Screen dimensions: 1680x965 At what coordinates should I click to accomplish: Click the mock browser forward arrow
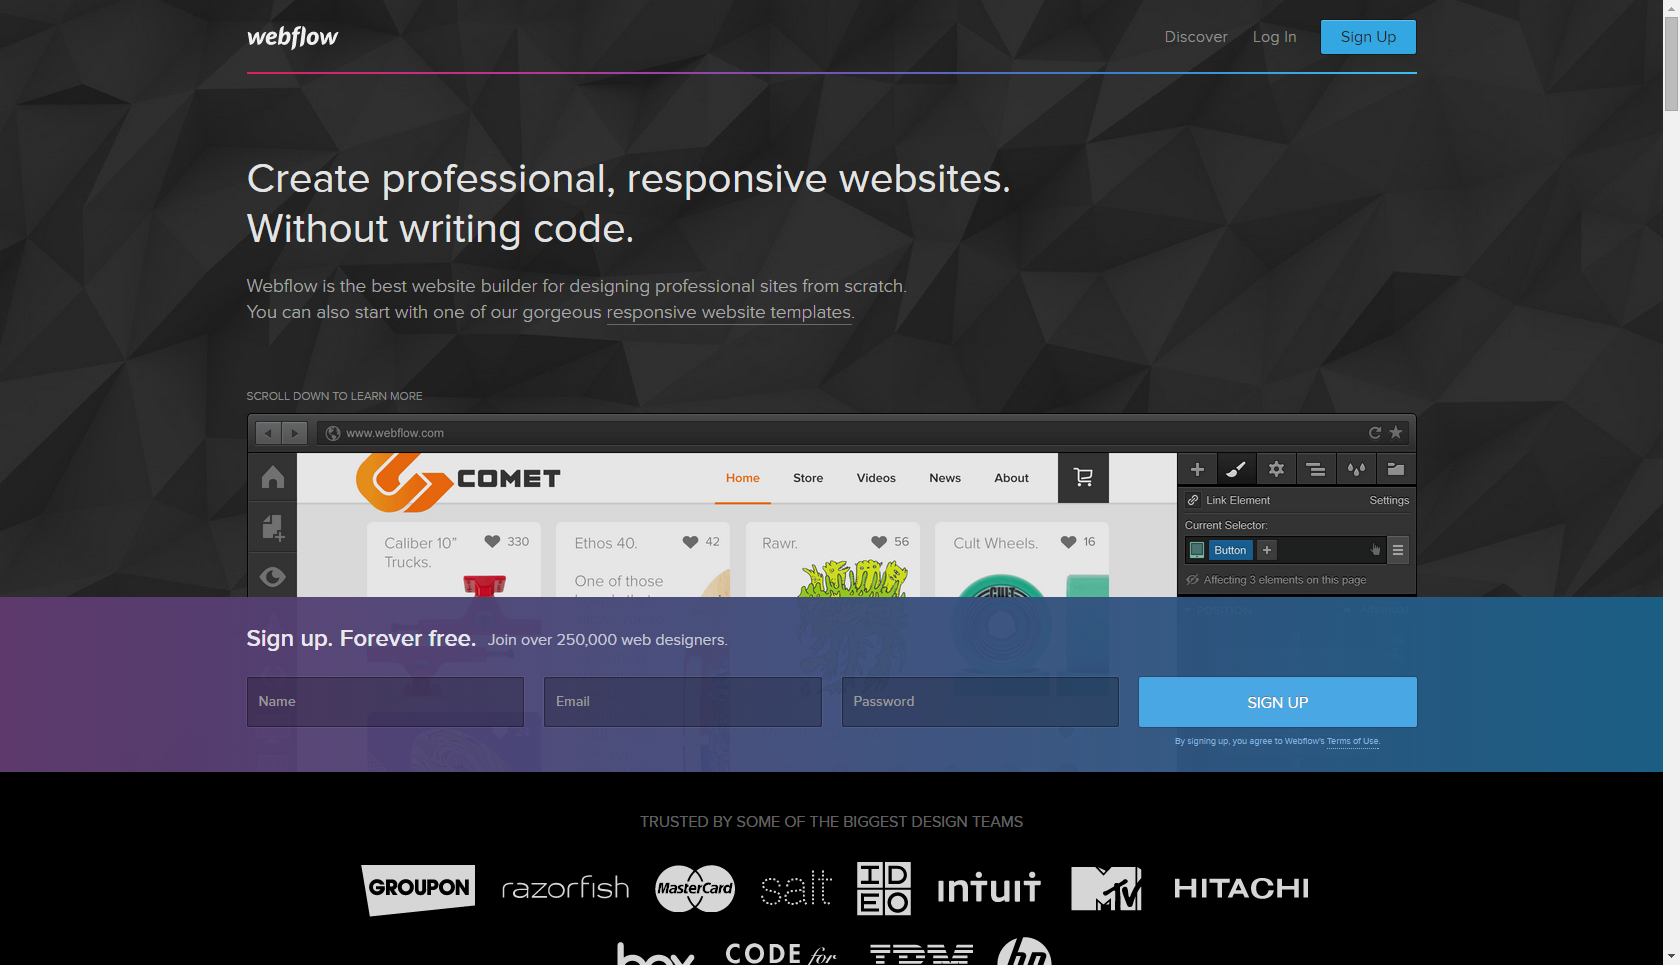click(x=294, y=433)
